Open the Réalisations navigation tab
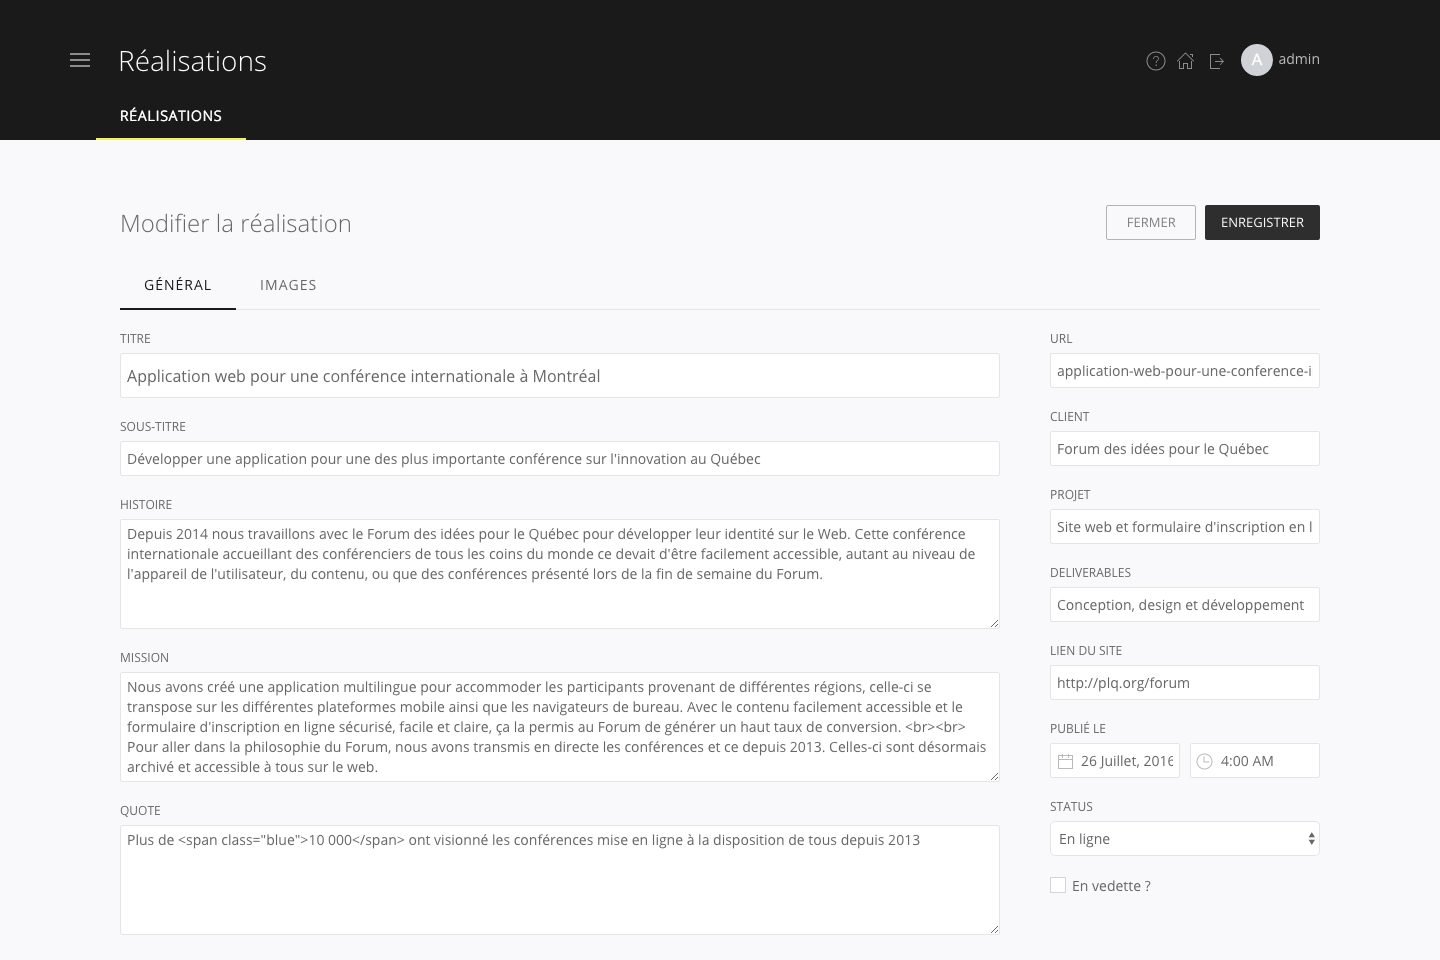Screen dimensions: 1440x960 pos(171,116)
